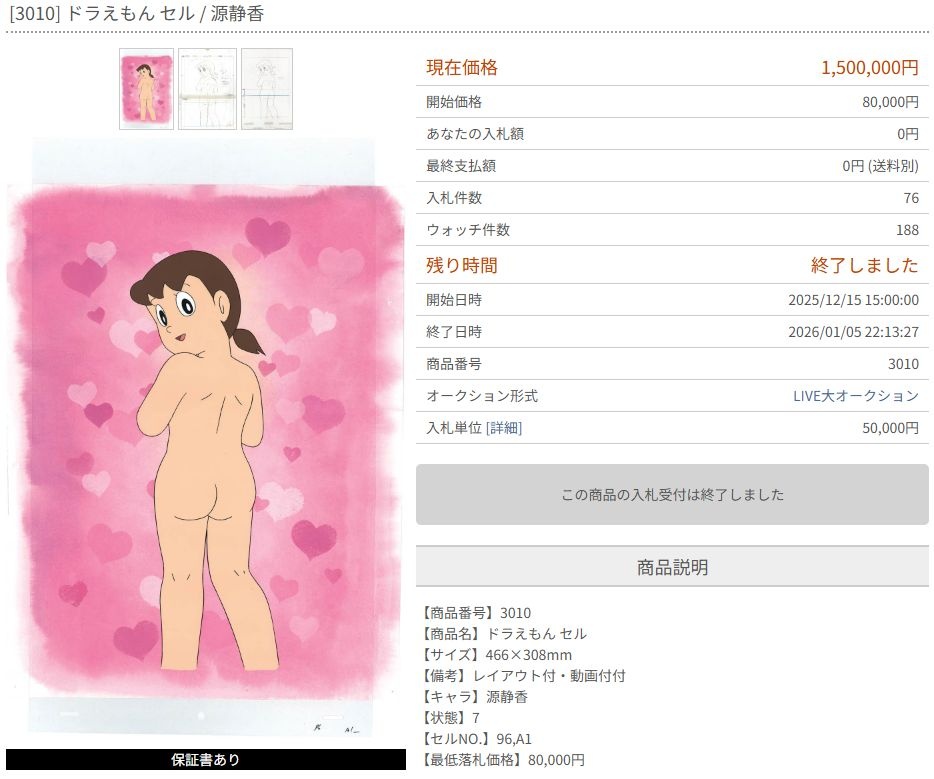This screenshot has width=934, height=779.
Task: Open the LIVE大オークション link
Action: 855,396
